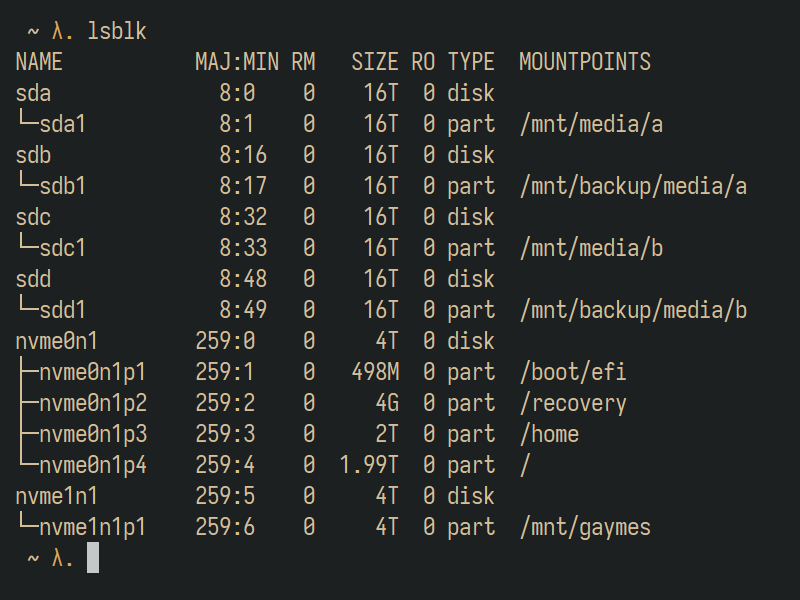Click the 8:0 device number
This screenshot has height=600, width=800.
(237, 93)
